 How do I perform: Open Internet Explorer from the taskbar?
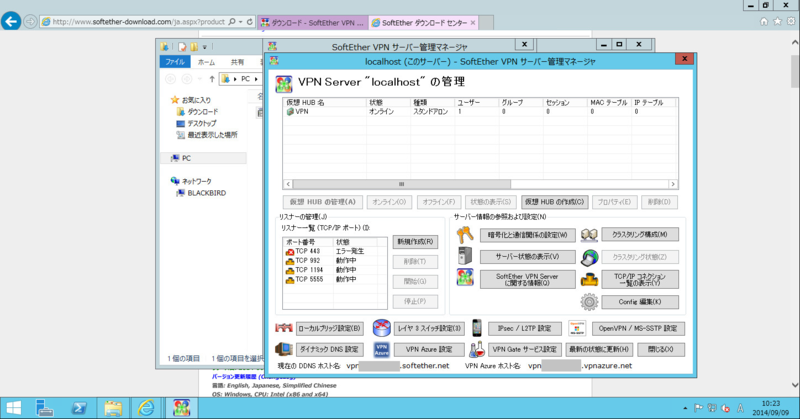point(146,408)
